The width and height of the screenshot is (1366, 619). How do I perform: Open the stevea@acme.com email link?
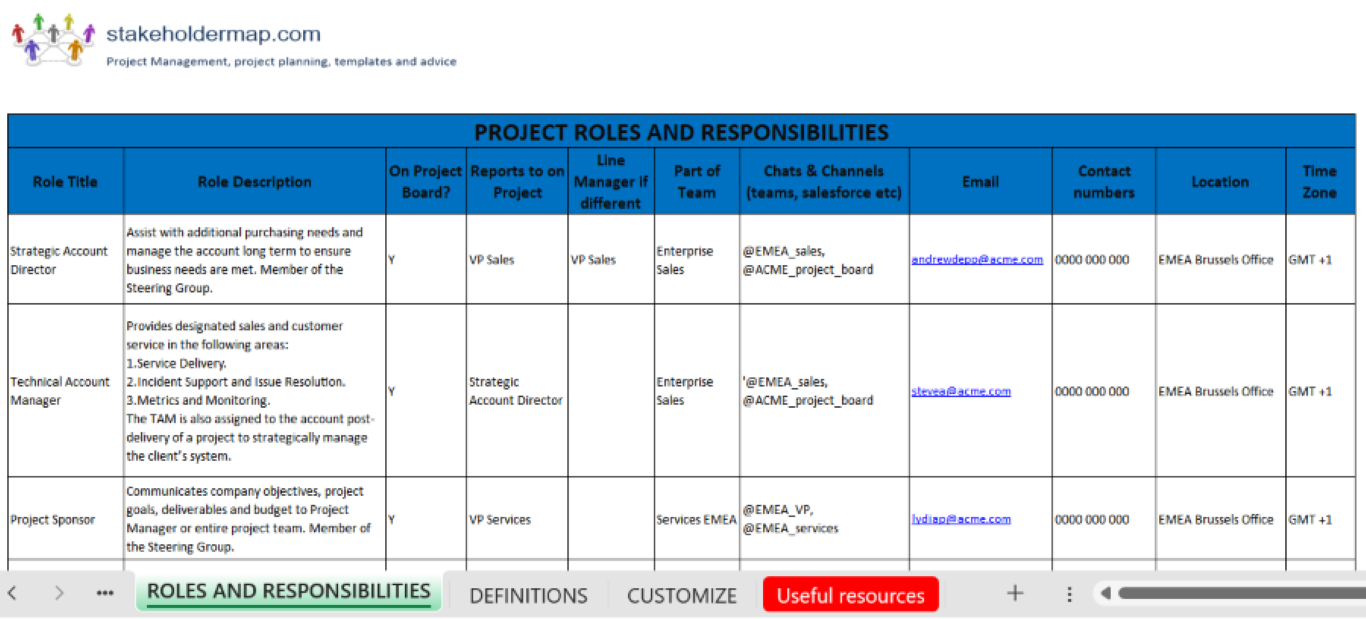pos(961,390)
